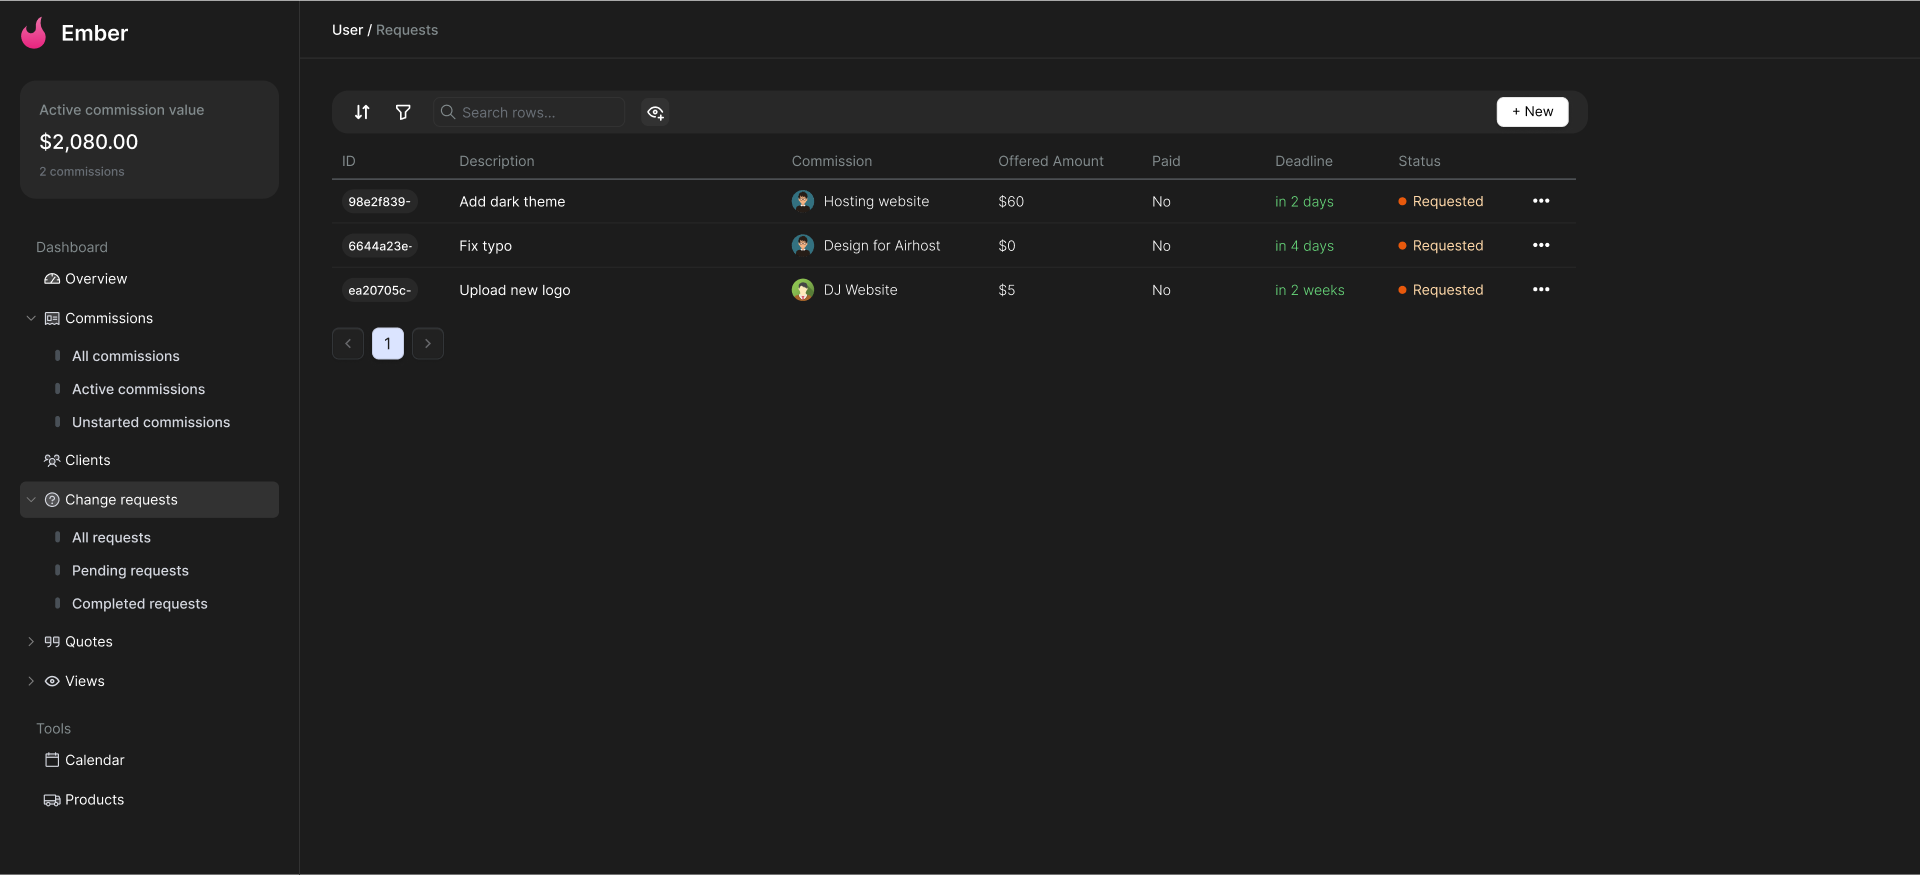The width and height of the screenshot is (1920, 875).
Task: Open actions menu for Add dark theme row
Action: point(1541,201)
